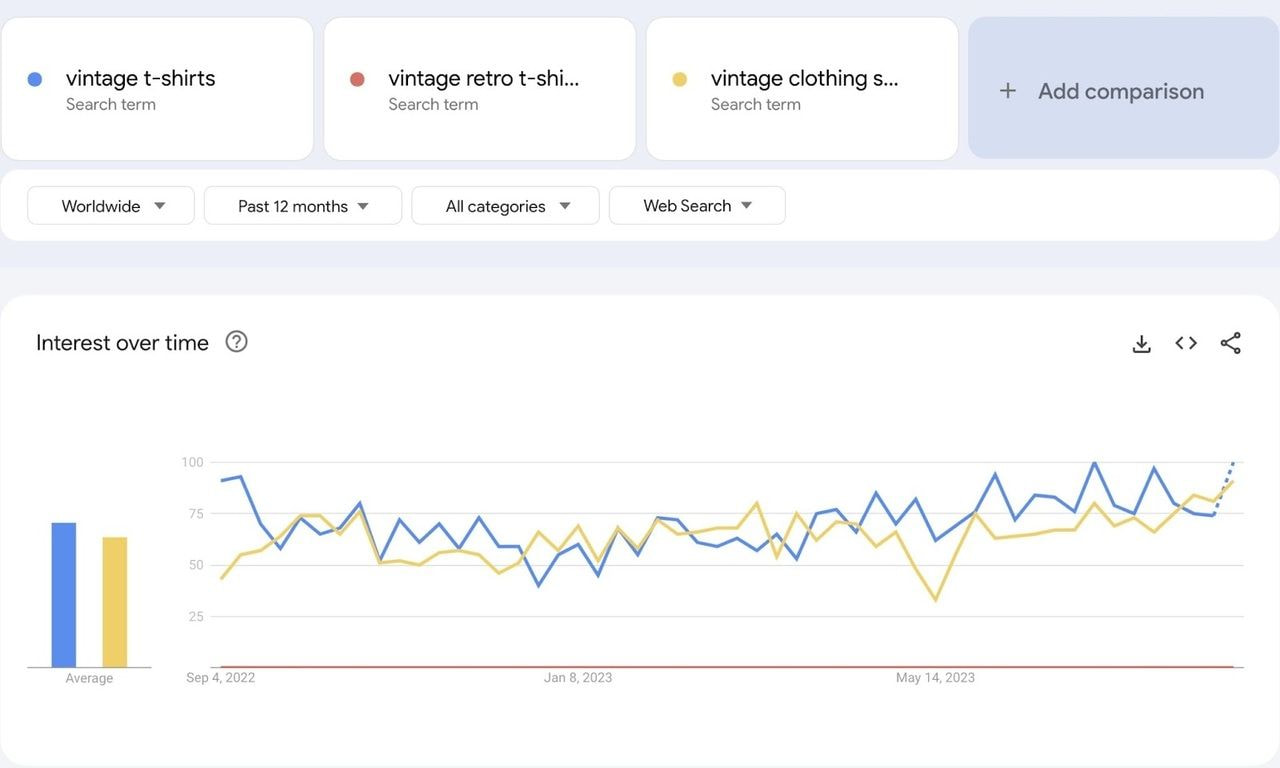The height and width of the screenshot is (768, 1280).
Task: Open the All categories dropdown
Action: [506, 206]
